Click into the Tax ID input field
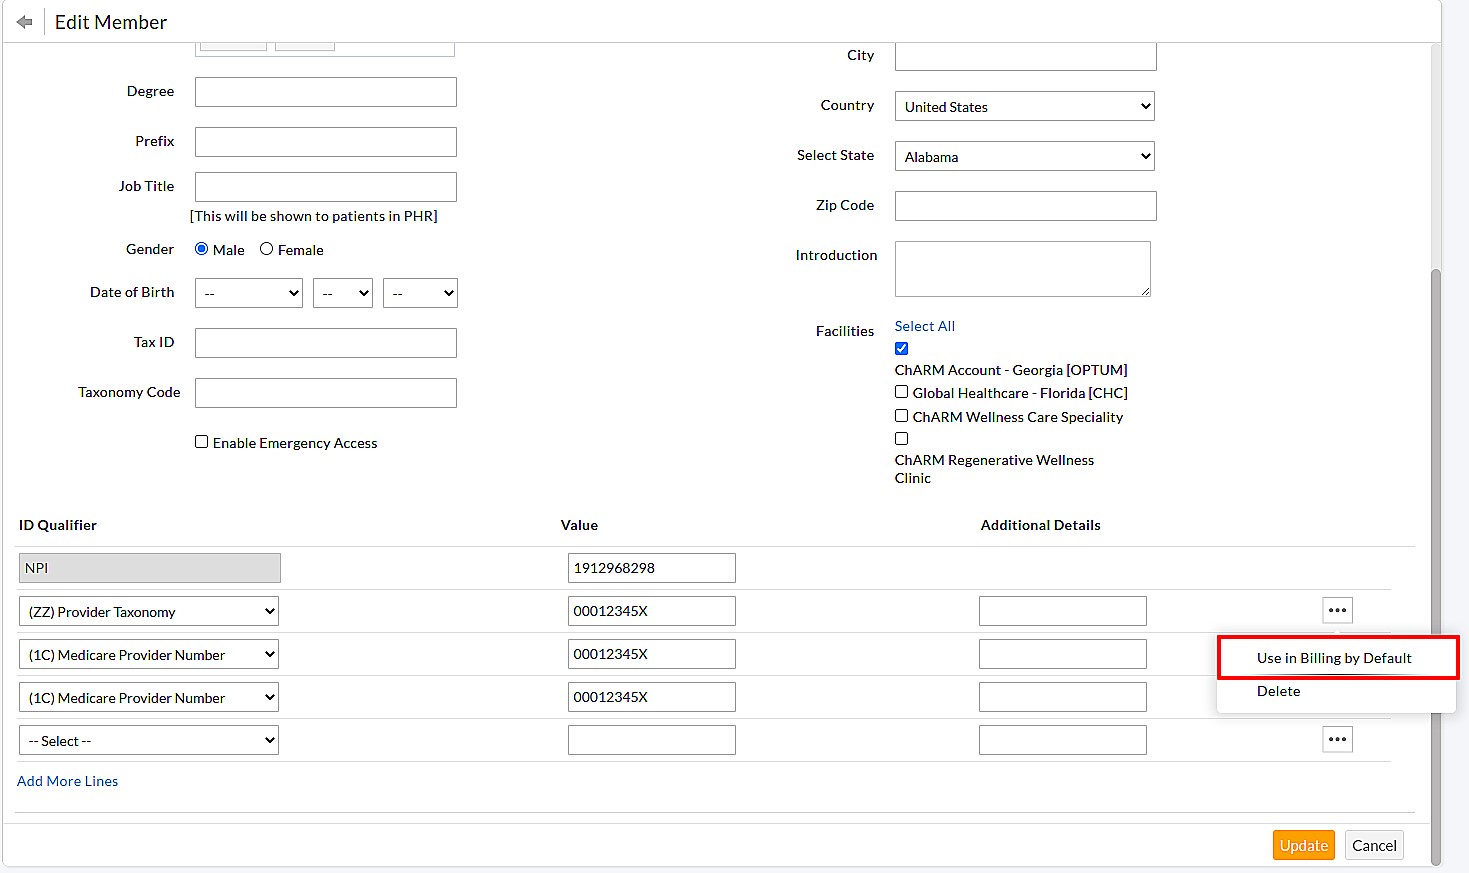The image size is (1469, 873). pyautogui.click(x=326, y=343)
